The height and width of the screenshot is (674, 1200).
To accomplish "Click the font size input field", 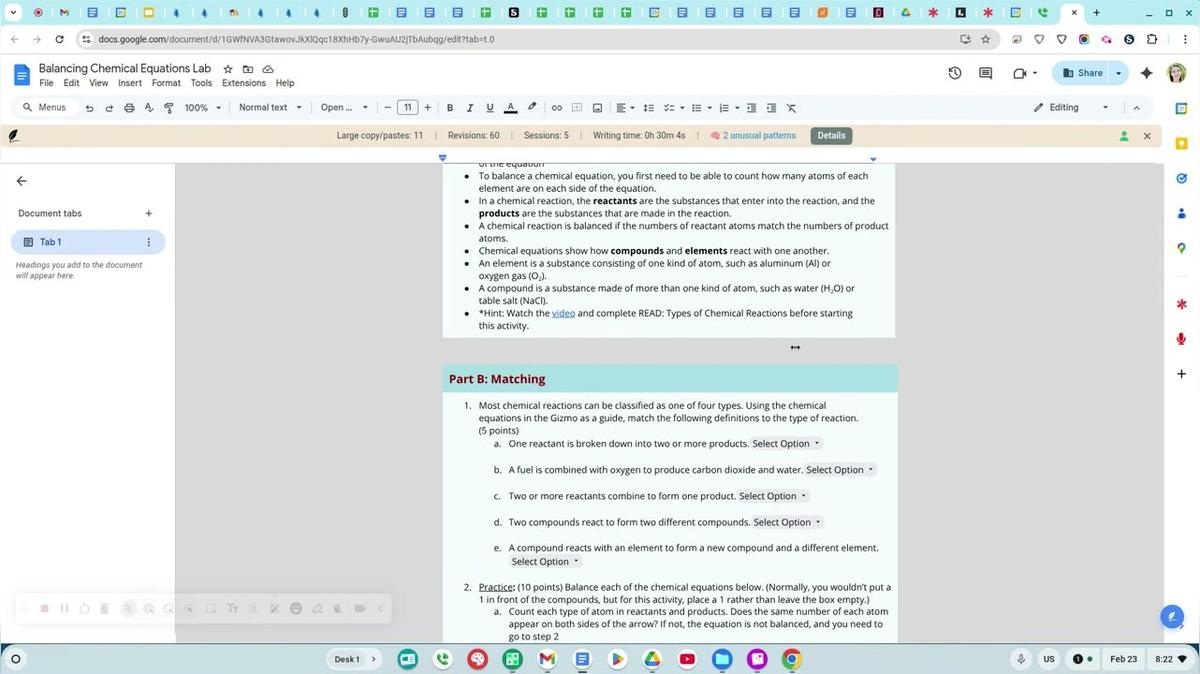I will 407,108.
